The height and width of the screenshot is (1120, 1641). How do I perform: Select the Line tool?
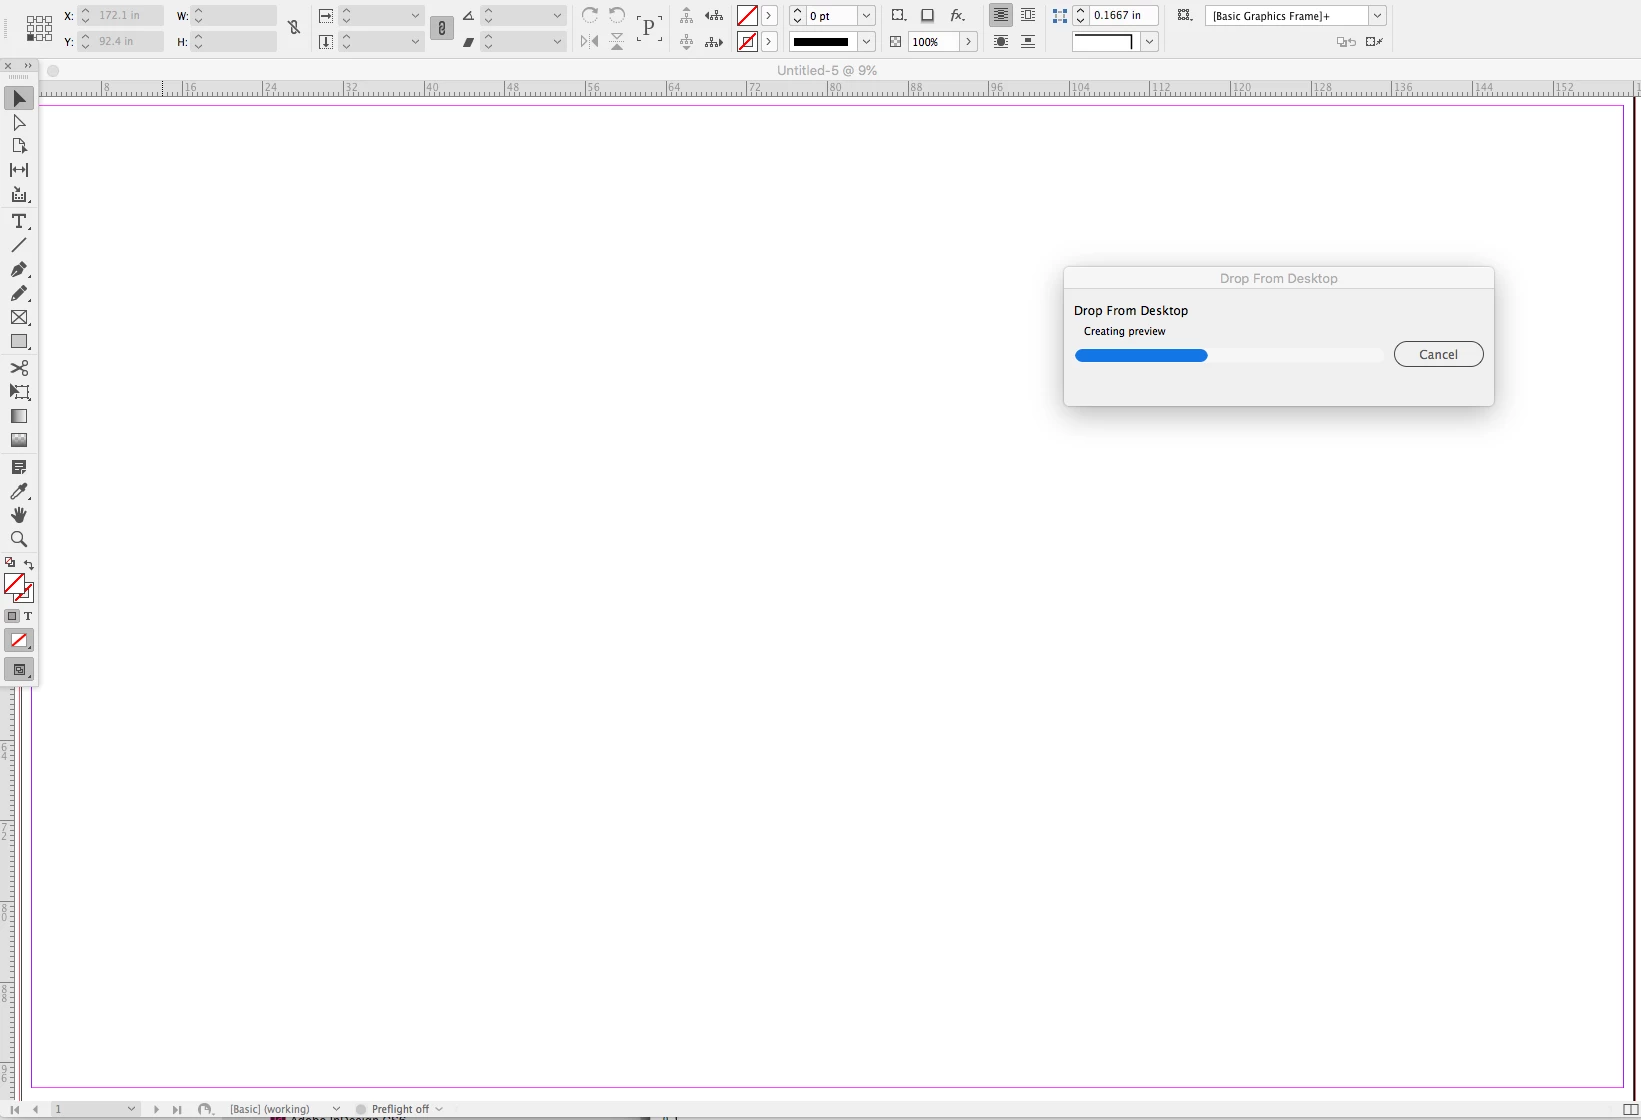pos(19,245)
